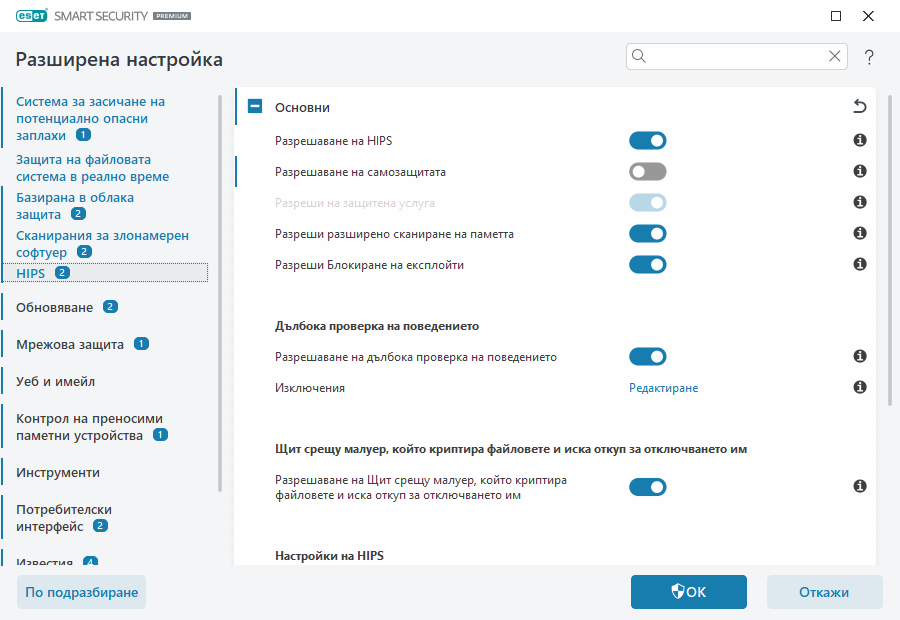
Task: Click badge 2 next to Сканирания за злонамерен софтуер
Action: [x=84, y=252]
